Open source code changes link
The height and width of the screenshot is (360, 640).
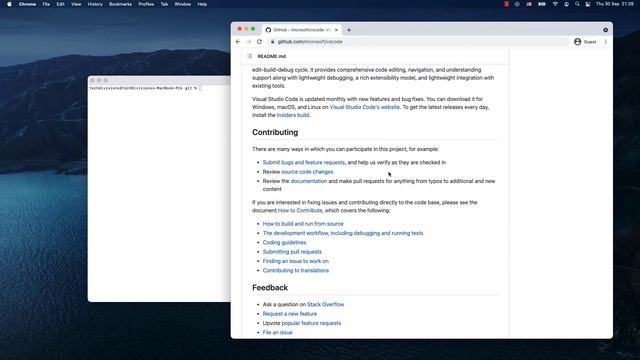click(x=307, y=172)
